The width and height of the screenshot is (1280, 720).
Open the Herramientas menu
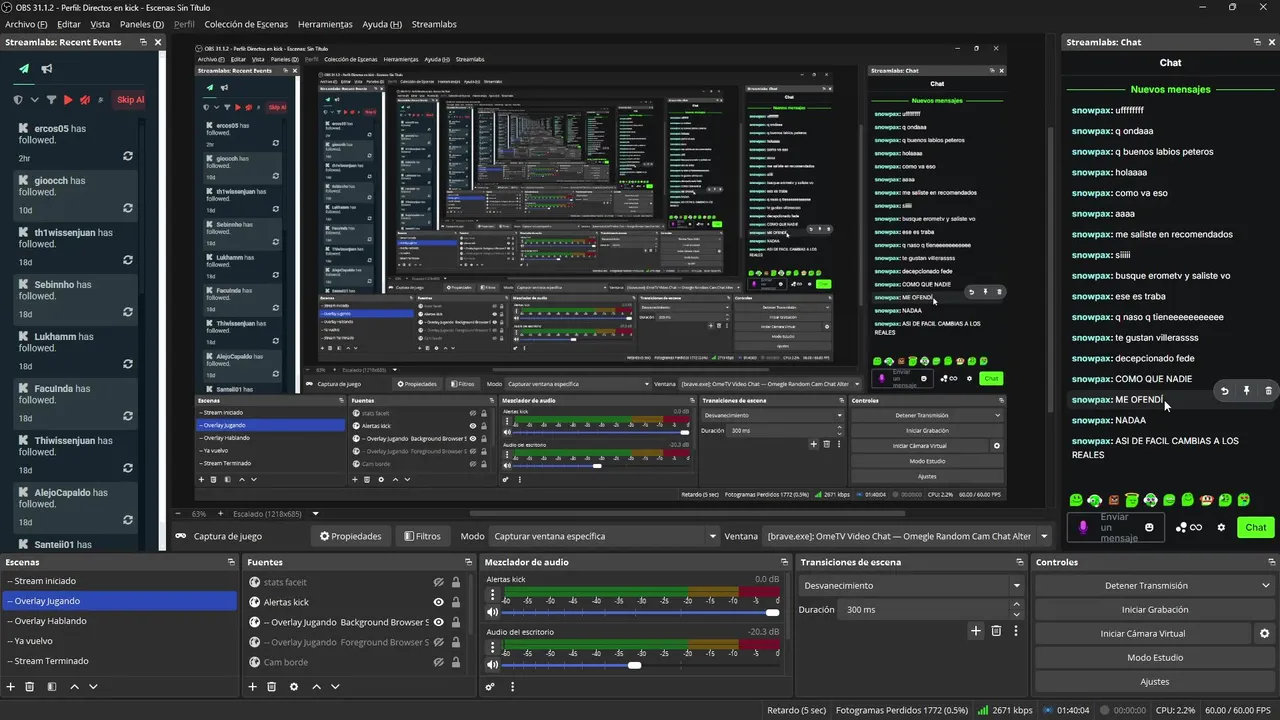pos(325,24)
